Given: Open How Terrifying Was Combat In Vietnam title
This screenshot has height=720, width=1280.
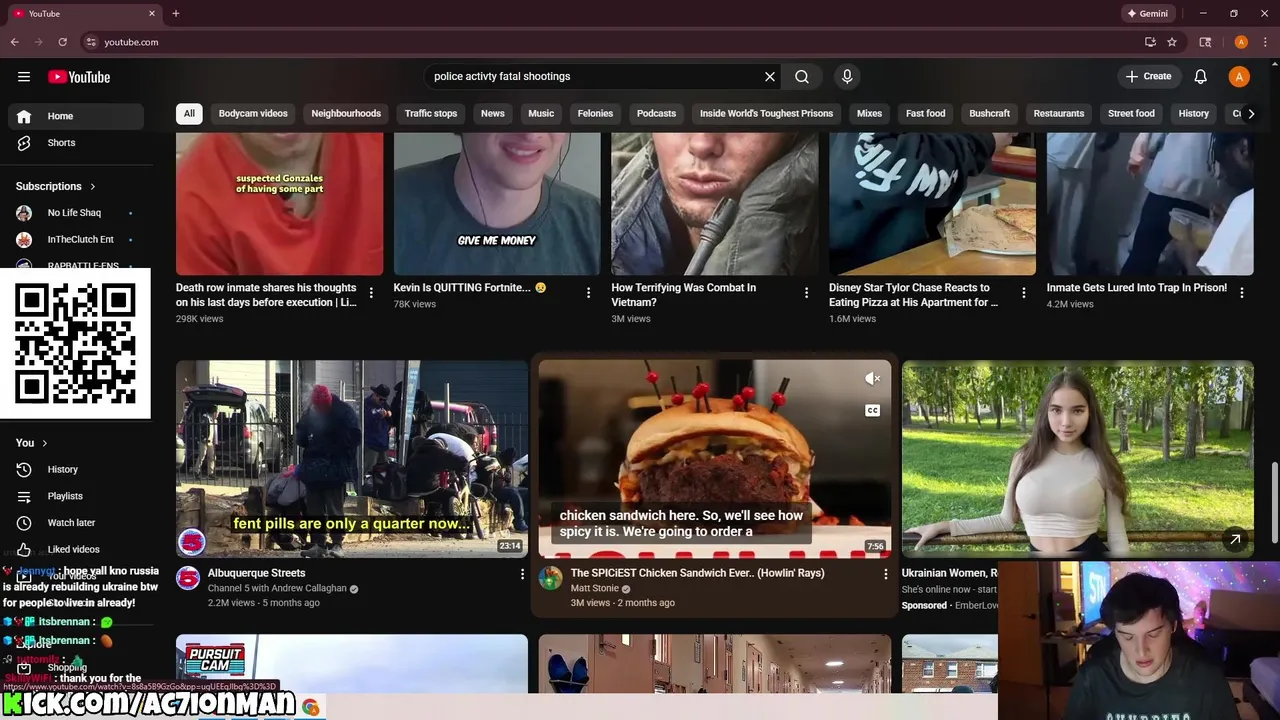Looking at the screenshot, I should 684,295.
